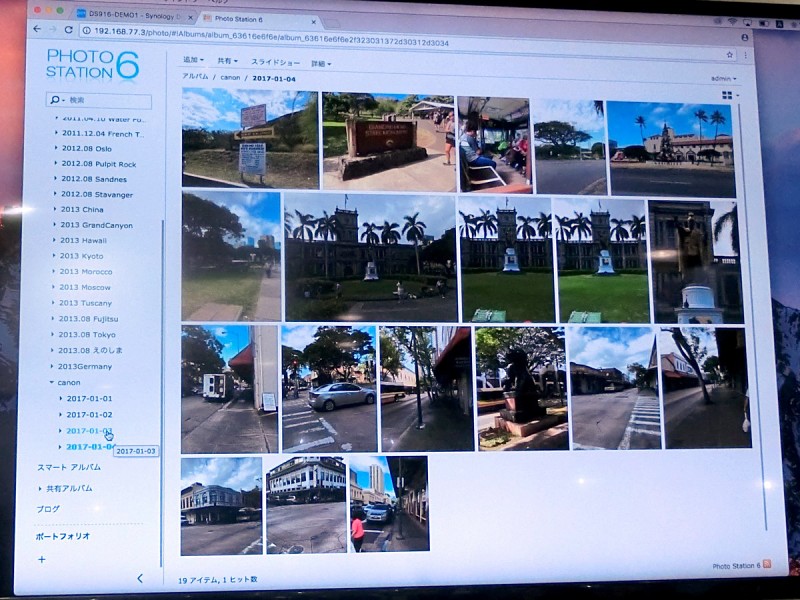The image size is (800, 600).
Task: Open the pedestrian in red shirt photo
Action: [389, 504]
